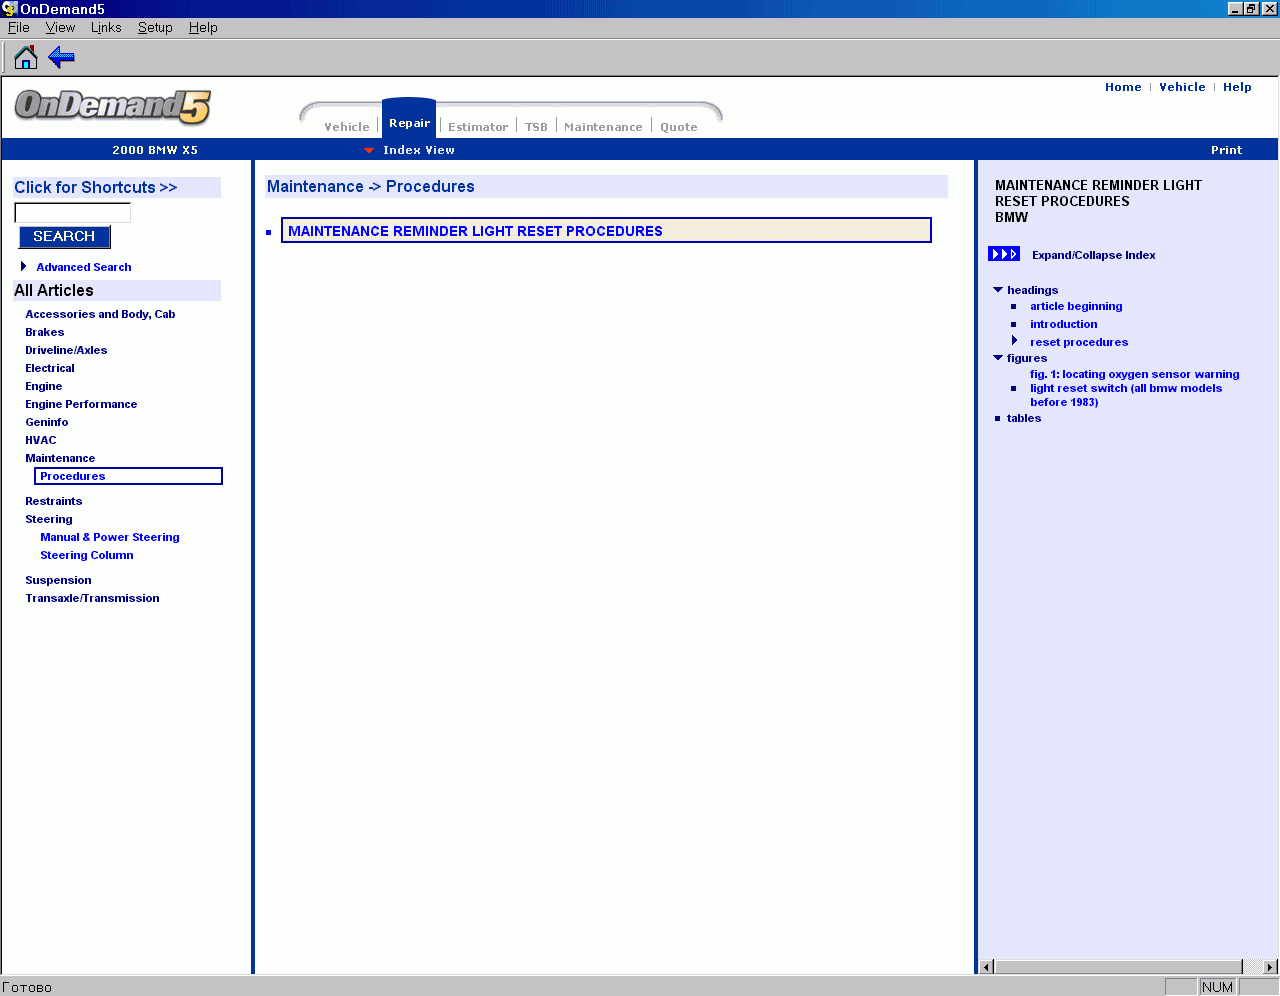Viewport: 1280px width, 996px height.
Task: Switch to the Estimator tab
Action: click(x=478, y=127)
